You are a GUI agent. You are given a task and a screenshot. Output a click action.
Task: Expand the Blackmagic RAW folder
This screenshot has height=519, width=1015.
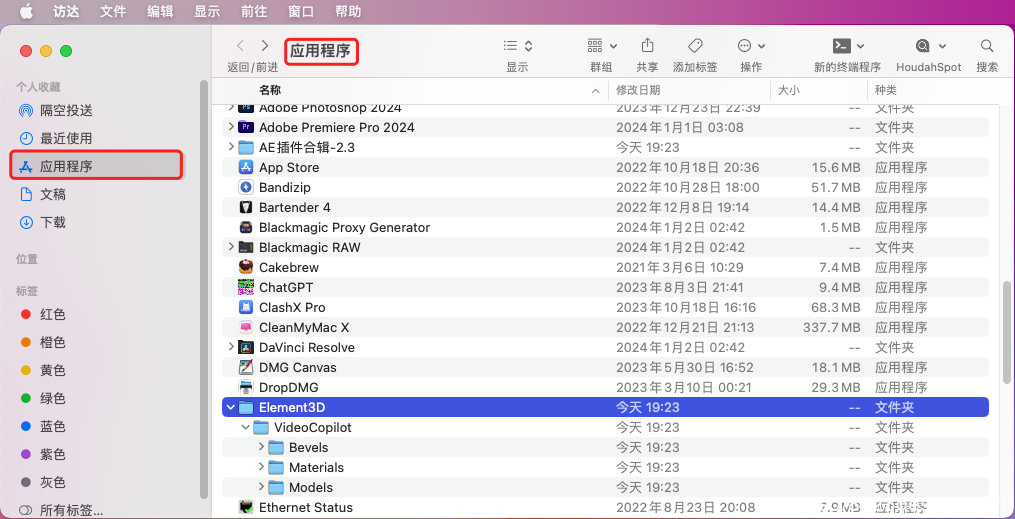pos(231,247)
